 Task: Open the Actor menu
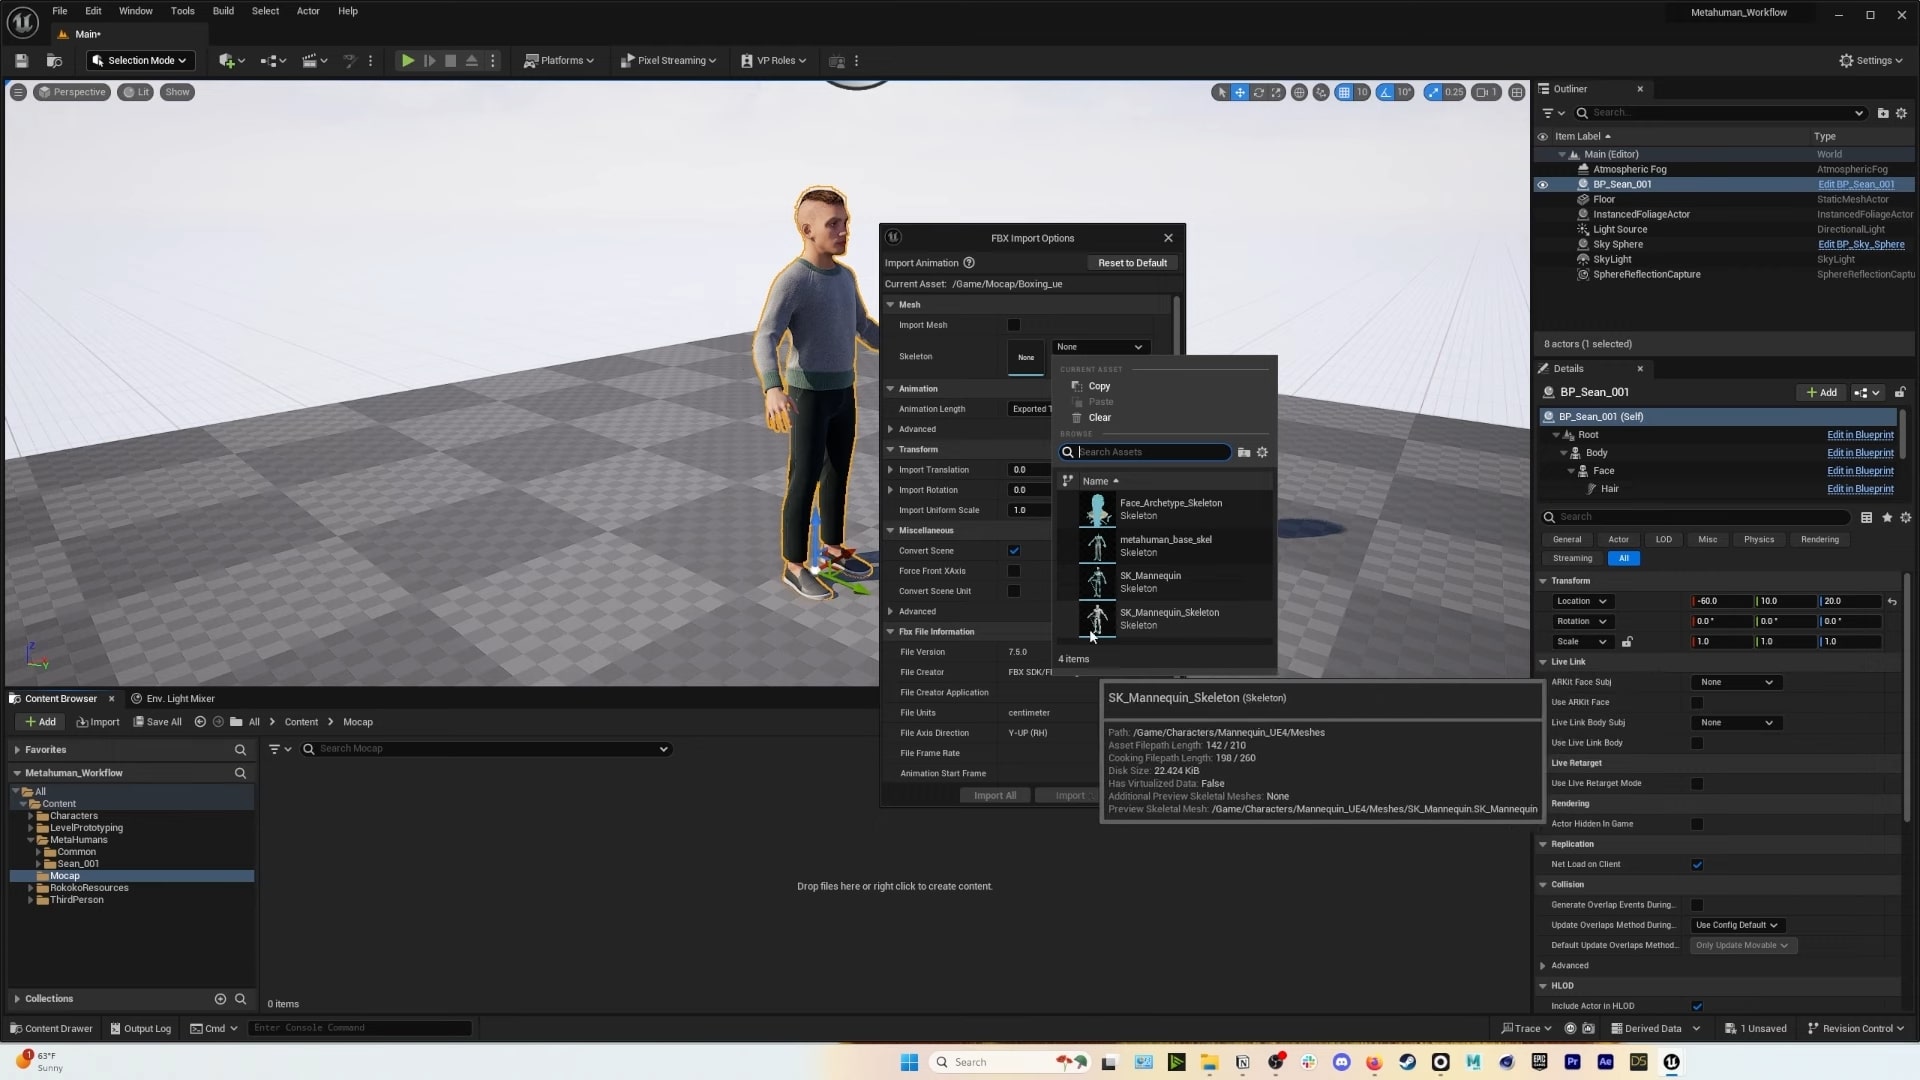[308, 11]
